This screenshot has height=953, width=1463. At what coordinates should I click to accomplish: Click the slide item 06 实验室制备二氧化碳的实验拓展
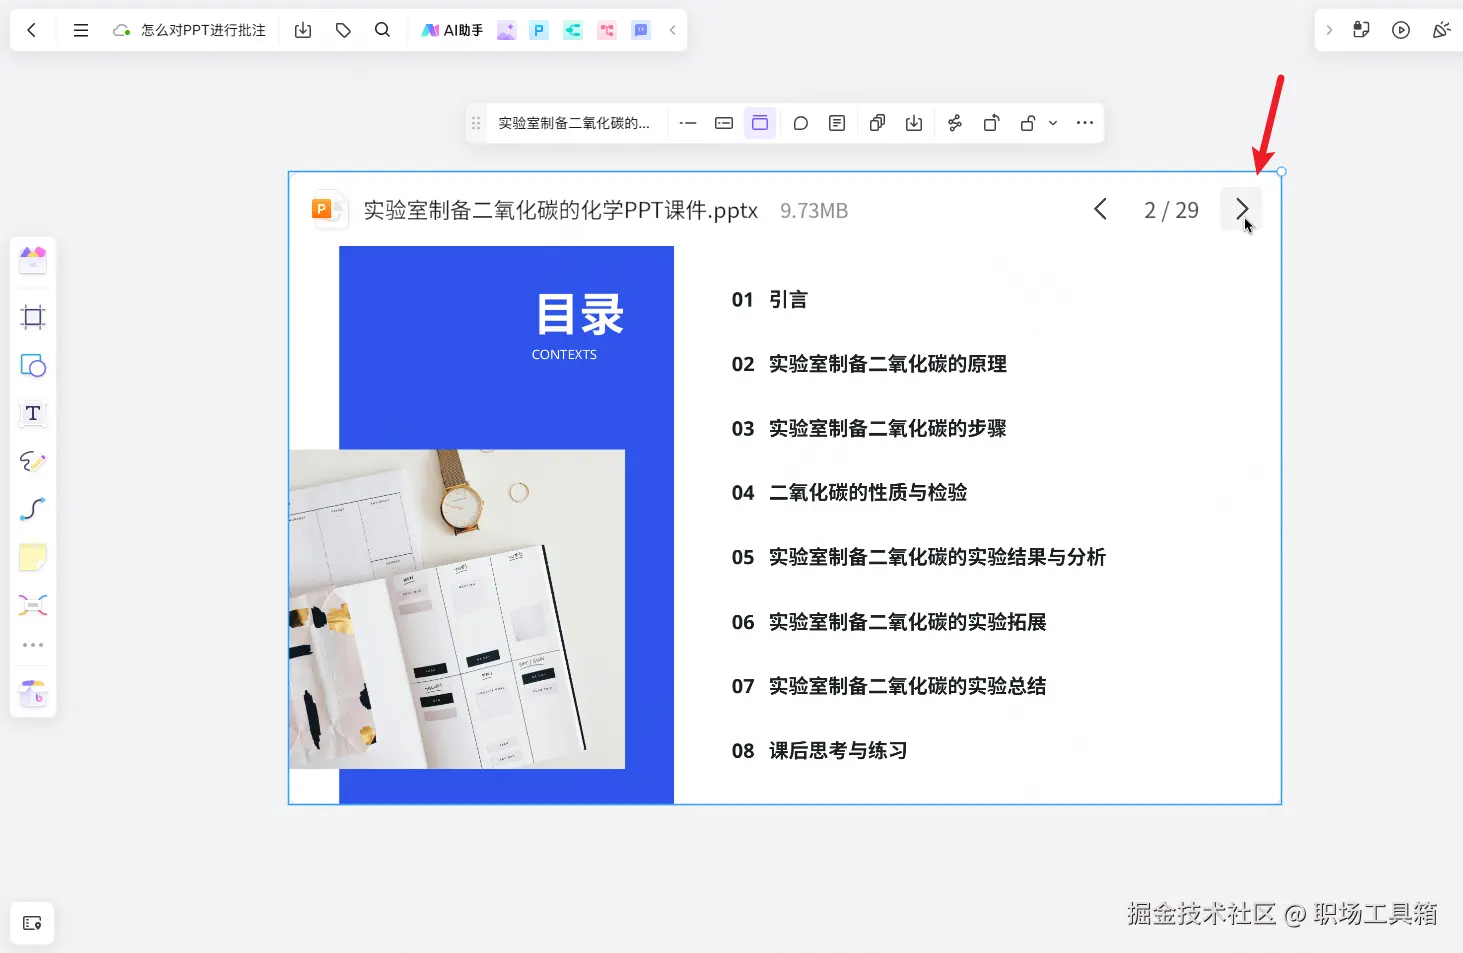(x=889, y=622)
